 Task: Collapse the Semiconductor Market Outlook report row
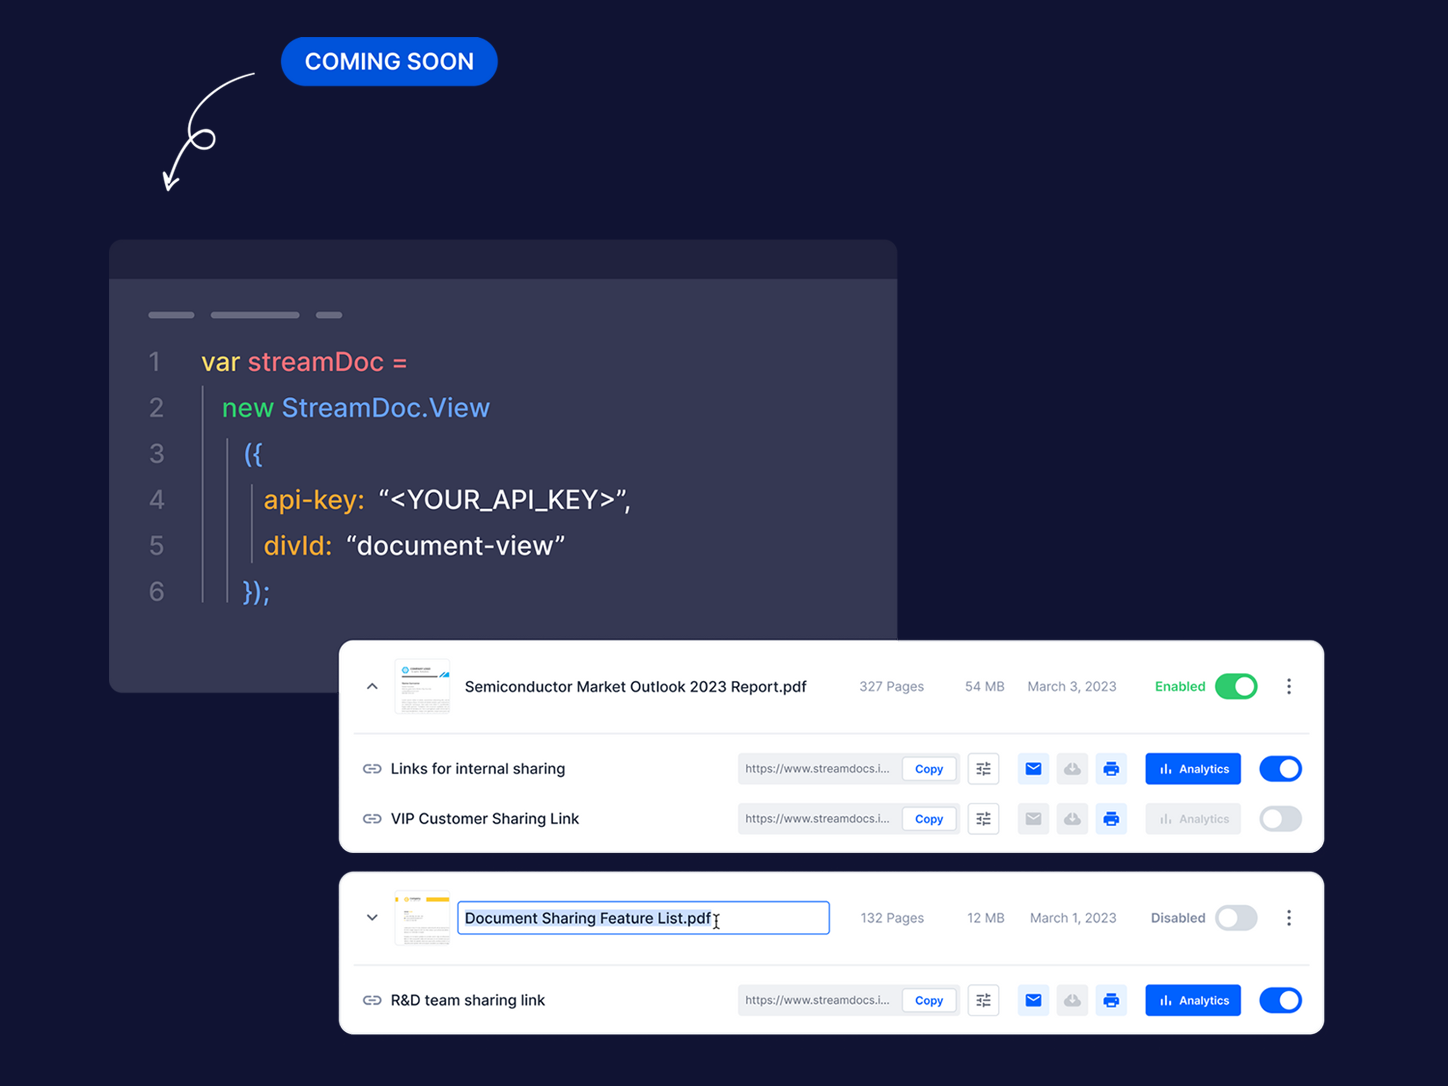371,686
